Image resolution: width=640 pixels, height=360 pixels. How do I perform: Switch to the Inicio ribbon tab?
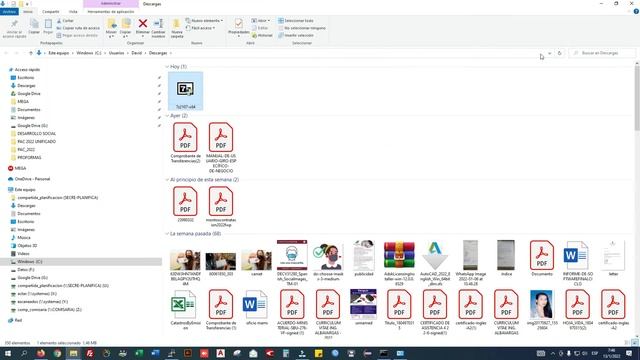28,12
